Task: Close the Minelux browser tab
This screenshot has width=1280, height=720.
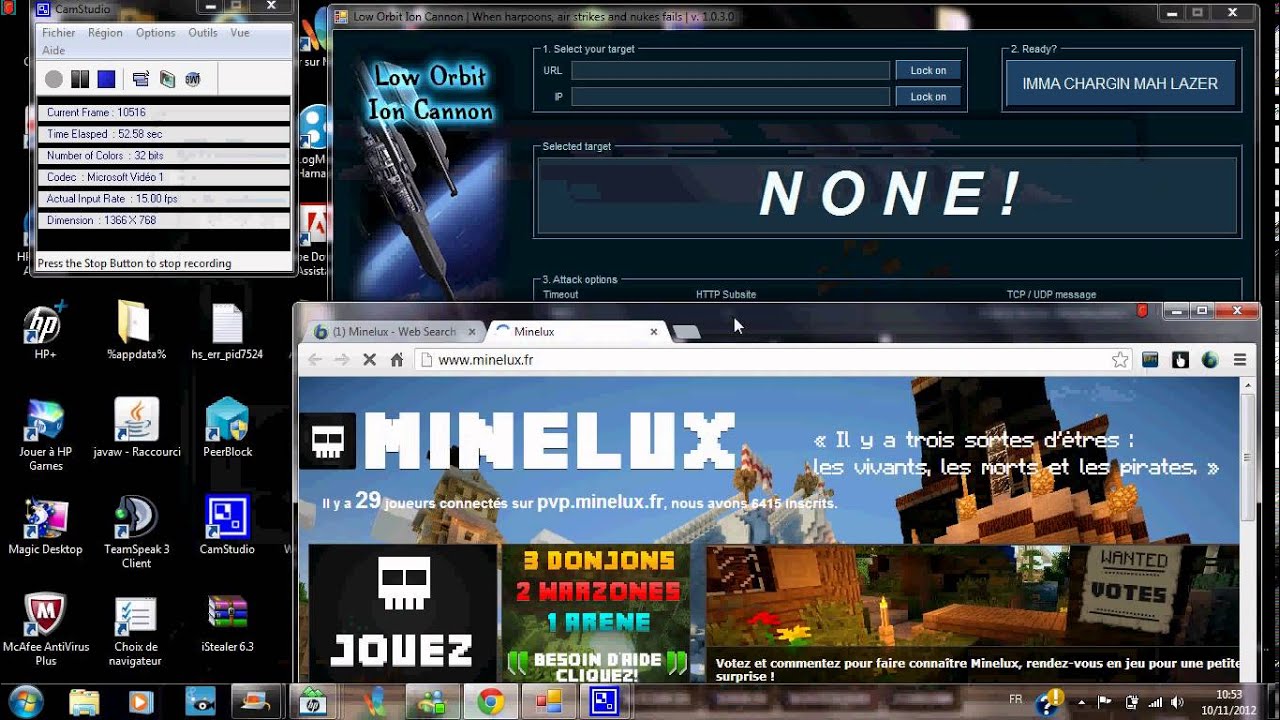Action: click(x=654, y=331)
